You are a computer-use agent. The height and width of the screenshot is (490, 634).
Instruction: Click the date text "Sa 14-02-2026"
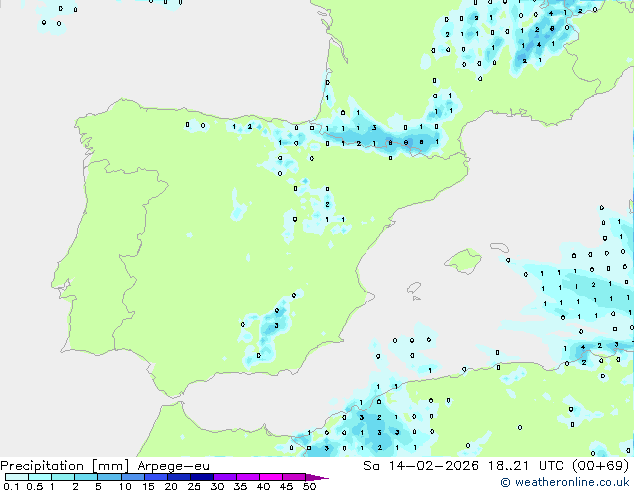click(421, 466)
